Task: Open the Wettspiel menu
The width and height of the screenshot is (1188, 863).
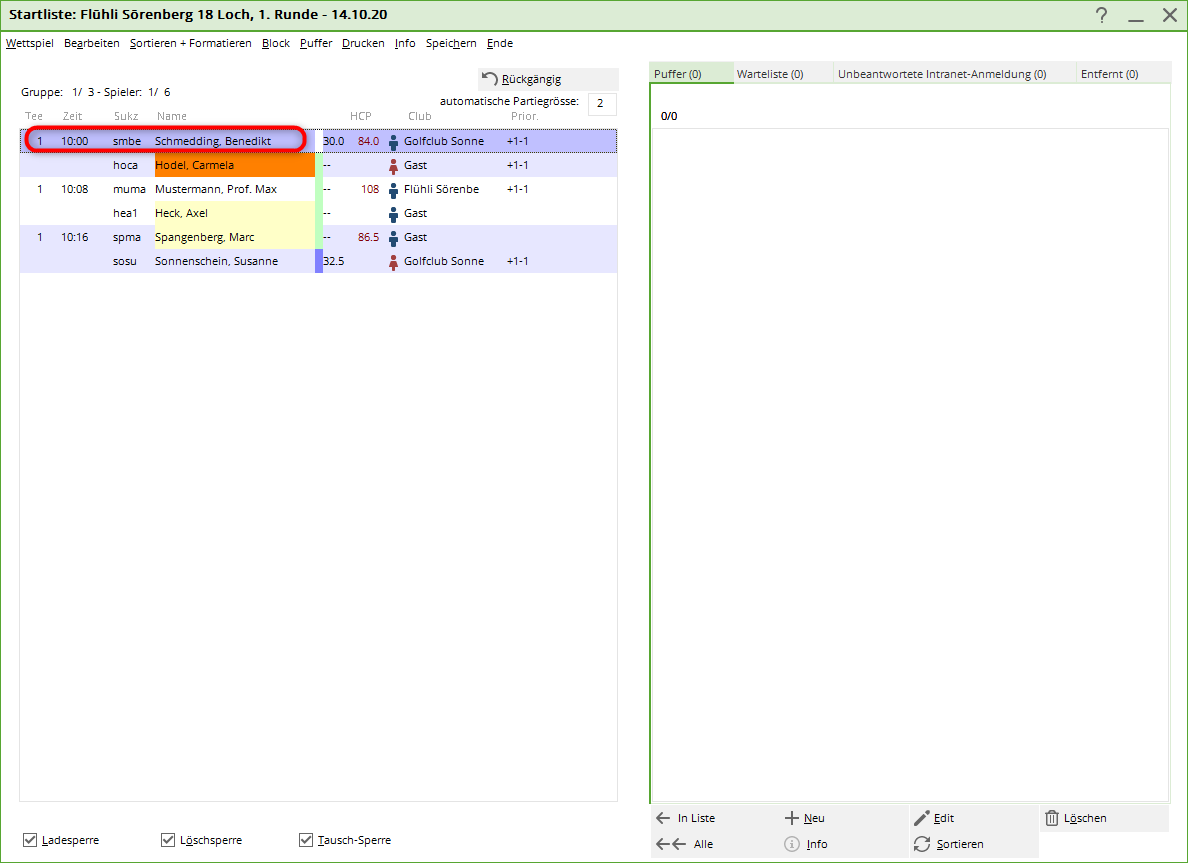Action: pos(30,44)
